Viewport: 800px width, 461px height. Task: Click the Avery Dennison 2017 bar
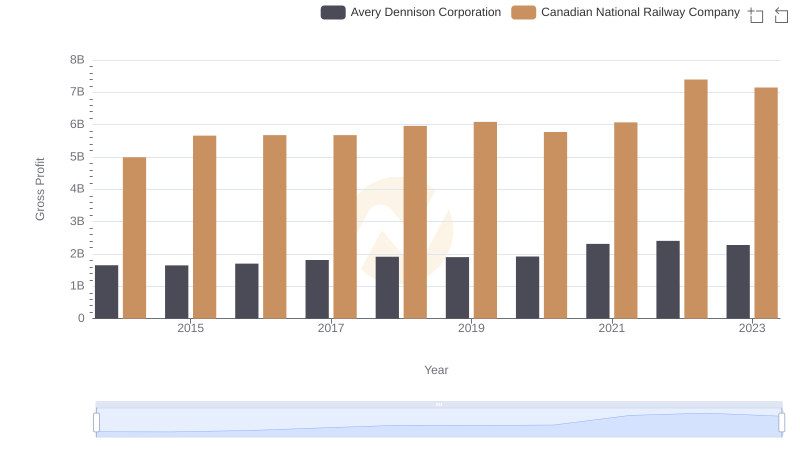point(317,289)
